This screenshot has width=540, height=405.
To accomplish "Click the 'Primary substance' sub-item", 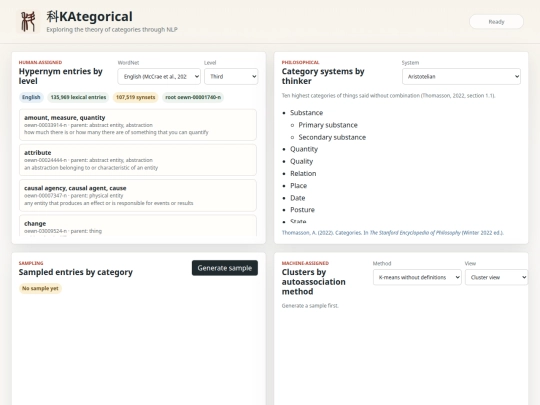I will (328, 125).
